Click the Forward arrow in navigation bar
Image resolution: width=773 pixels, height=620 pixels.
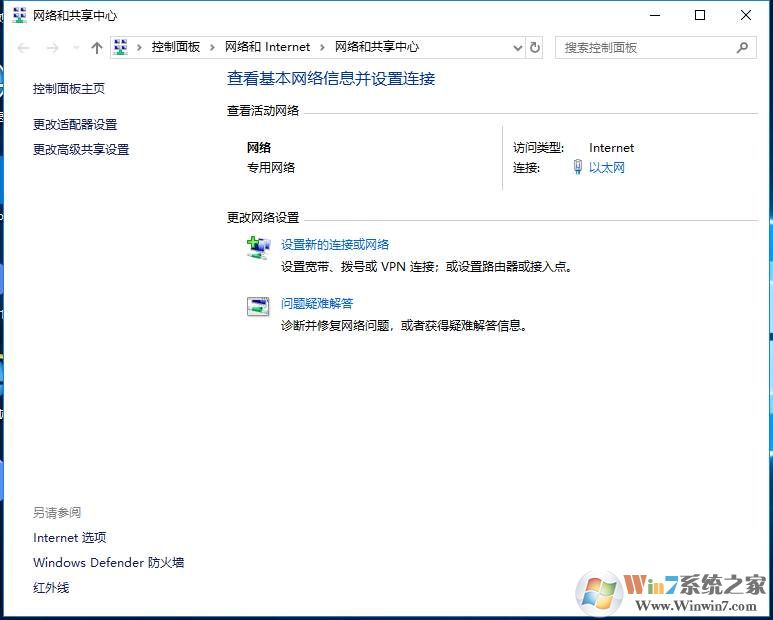52,48
